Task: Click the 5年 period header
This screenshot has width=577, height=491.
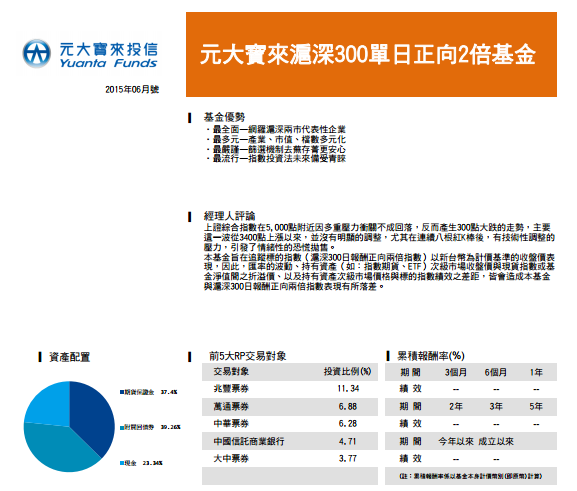Action: [x=536, y=406]
